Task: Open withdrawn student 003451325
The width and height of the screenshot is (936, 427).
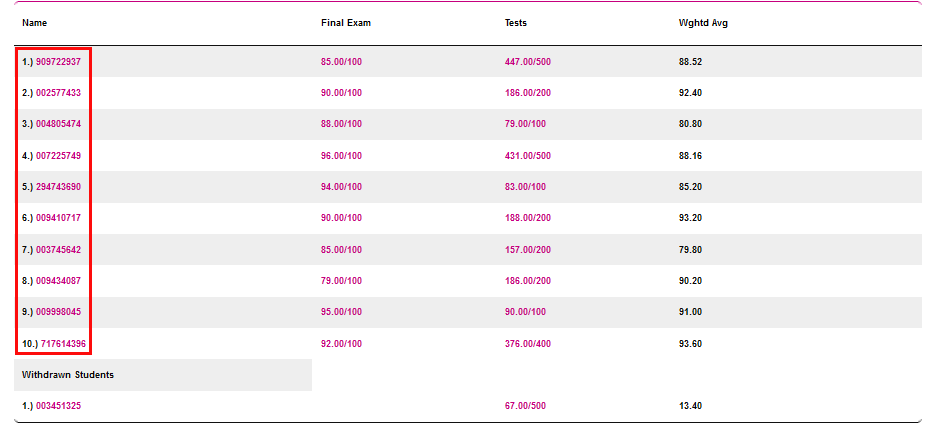Action: (x=58, y=406)
